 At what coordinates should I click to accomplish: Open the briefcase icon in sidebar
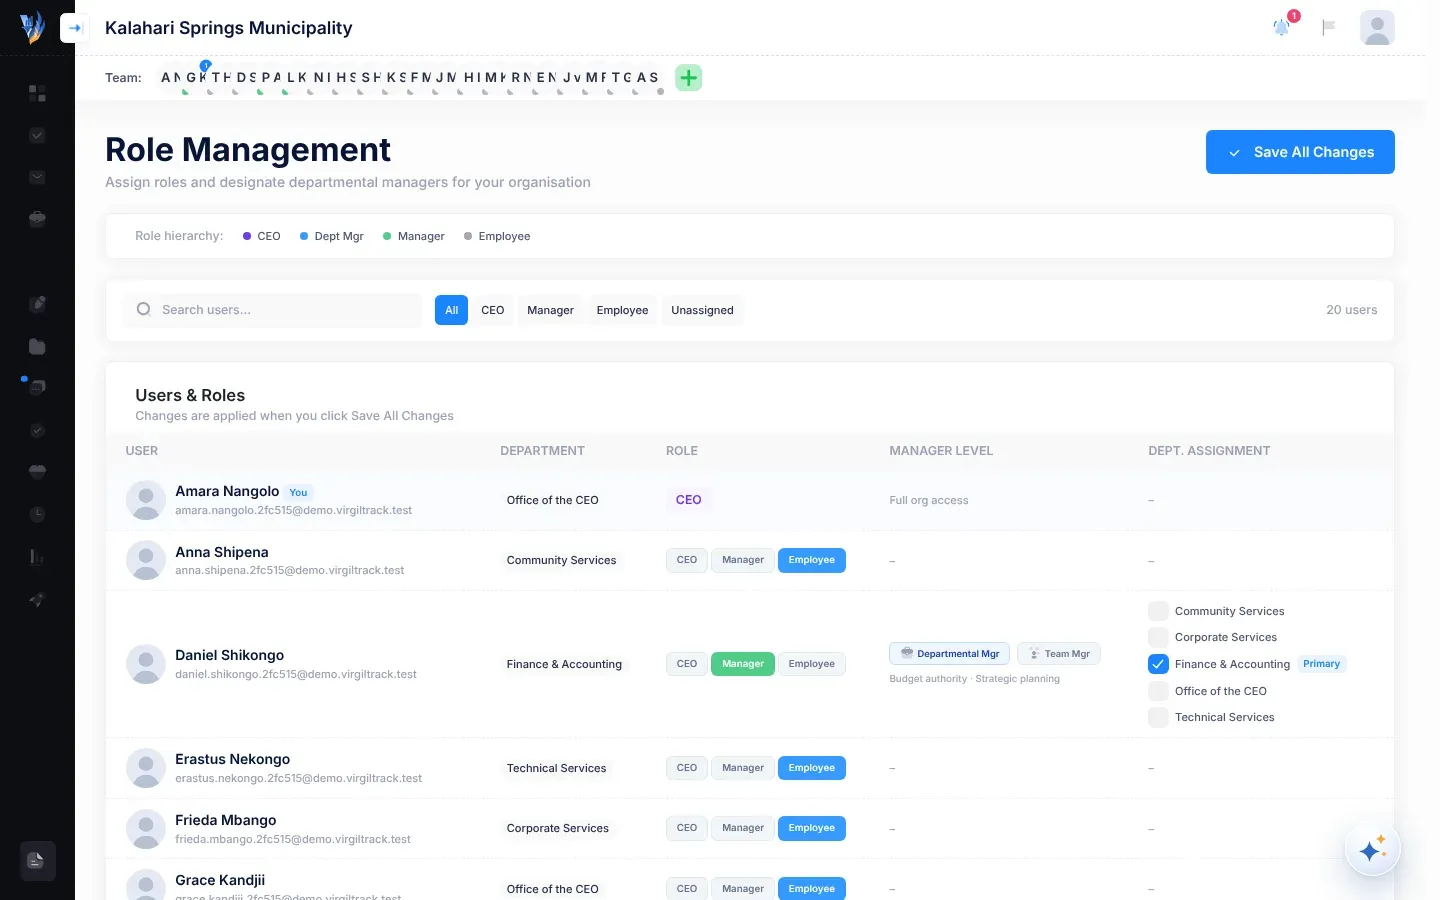37,219
